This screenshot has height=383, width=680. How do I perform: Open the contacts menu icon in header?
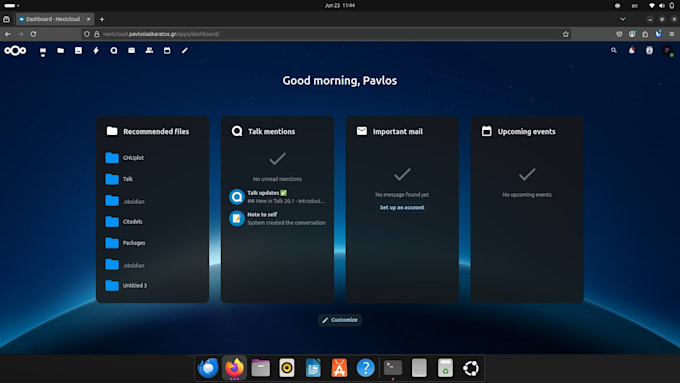(x=649, y=51)
